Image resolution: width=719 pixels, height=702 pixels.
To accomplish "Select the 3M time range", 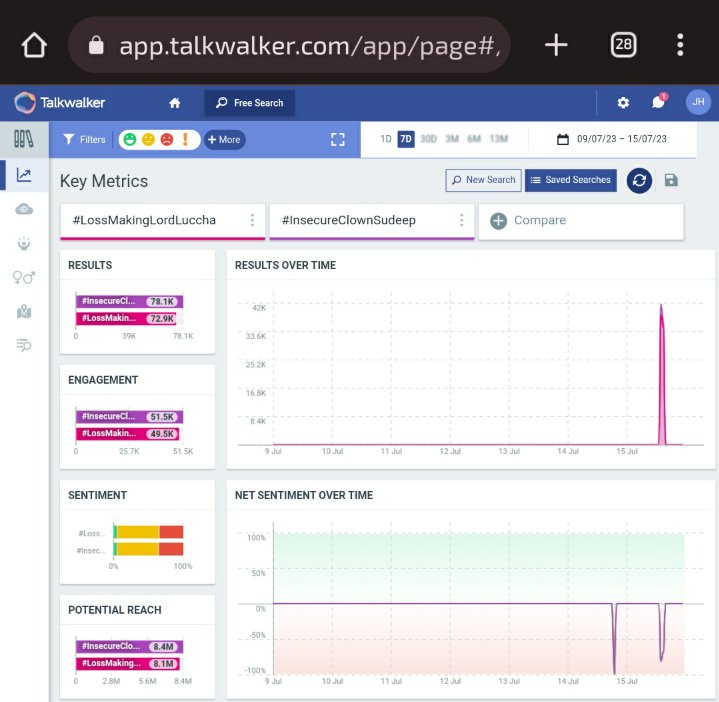I will tap(452, 139).
